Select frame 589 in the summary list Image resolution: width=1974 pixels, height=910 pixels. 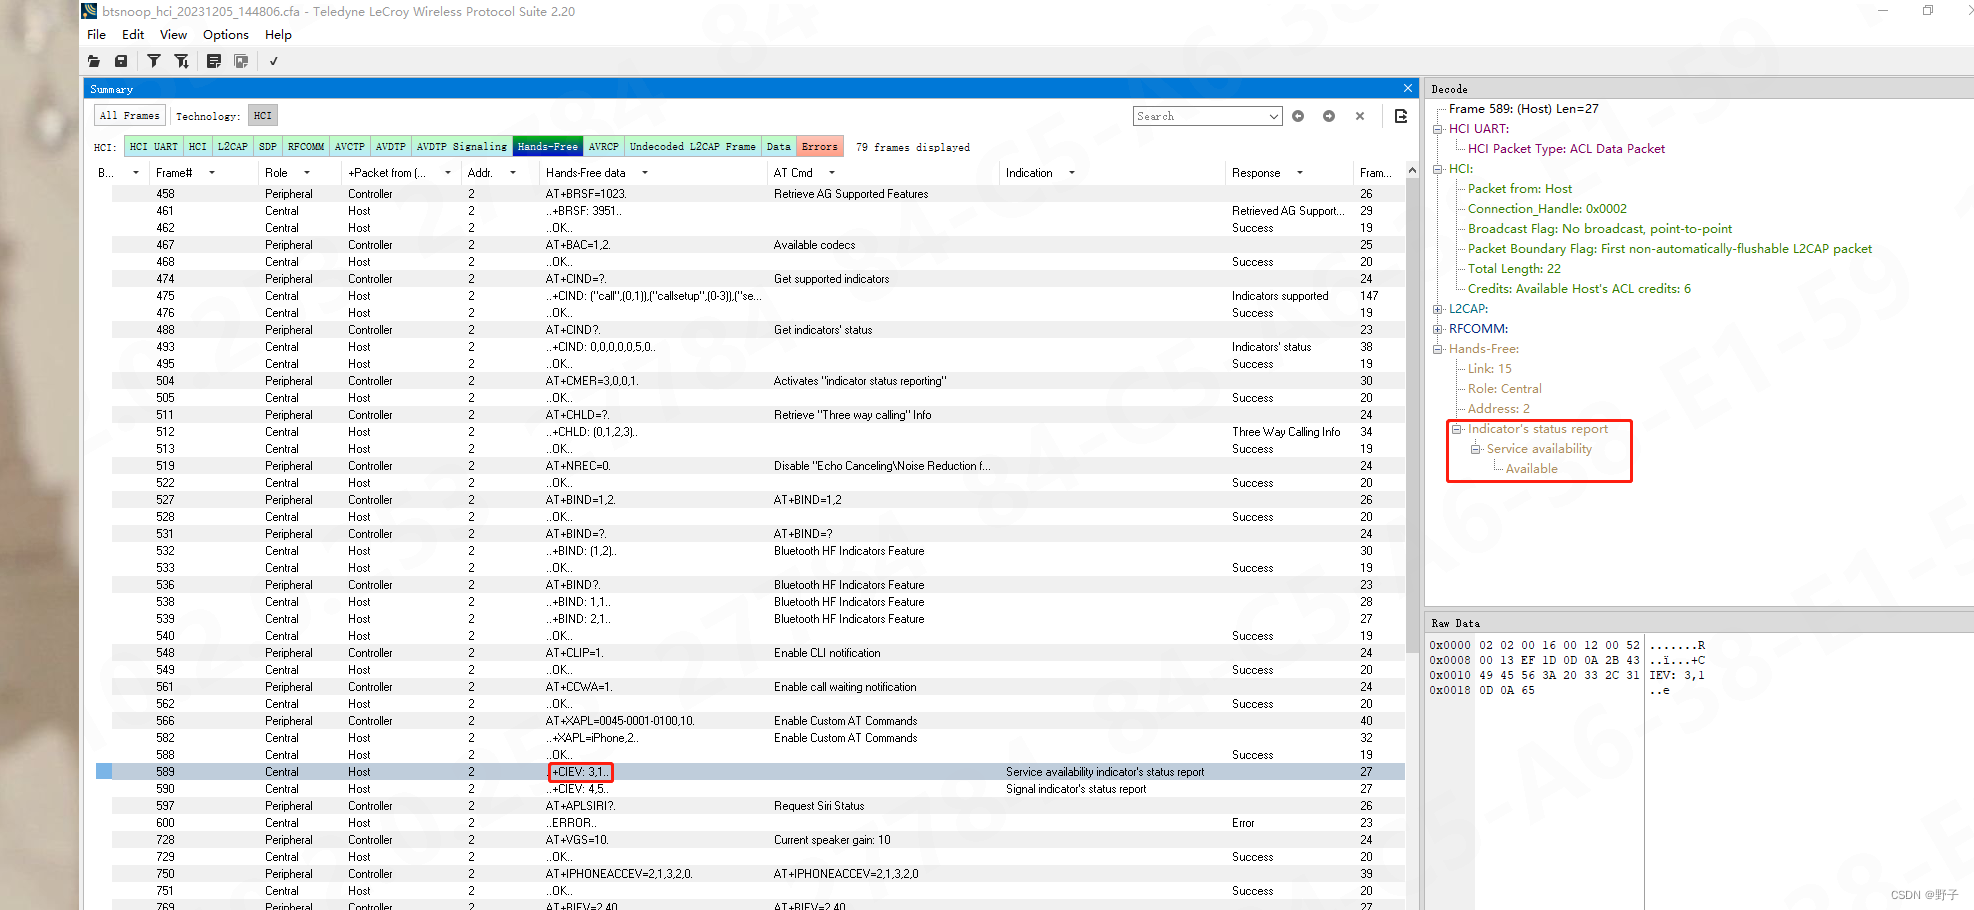[x=300, y=771]
